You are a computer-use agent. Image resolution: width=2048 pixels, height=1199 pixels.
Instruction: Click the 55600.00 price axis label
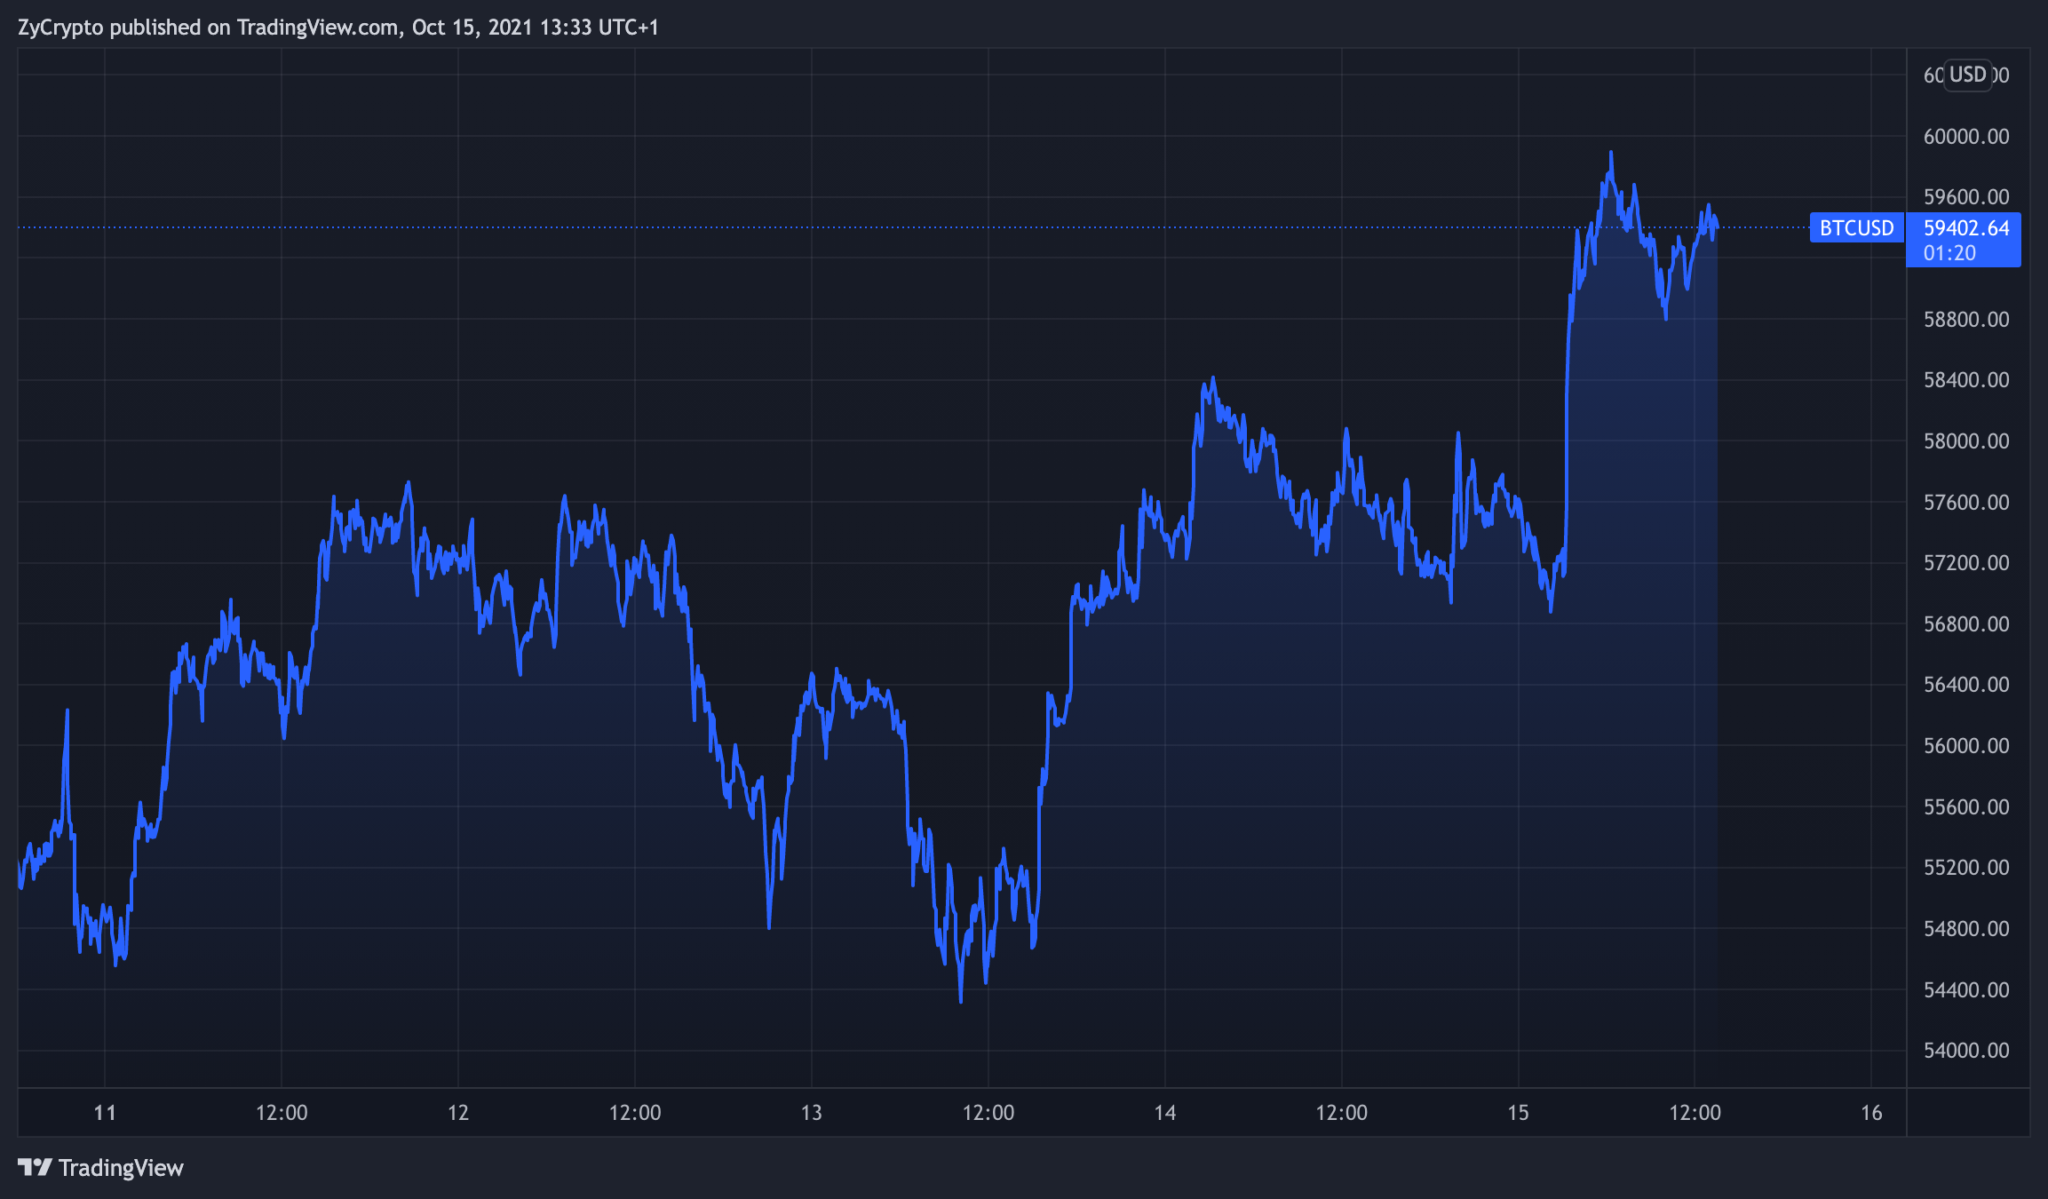[x=1966, y=807]
